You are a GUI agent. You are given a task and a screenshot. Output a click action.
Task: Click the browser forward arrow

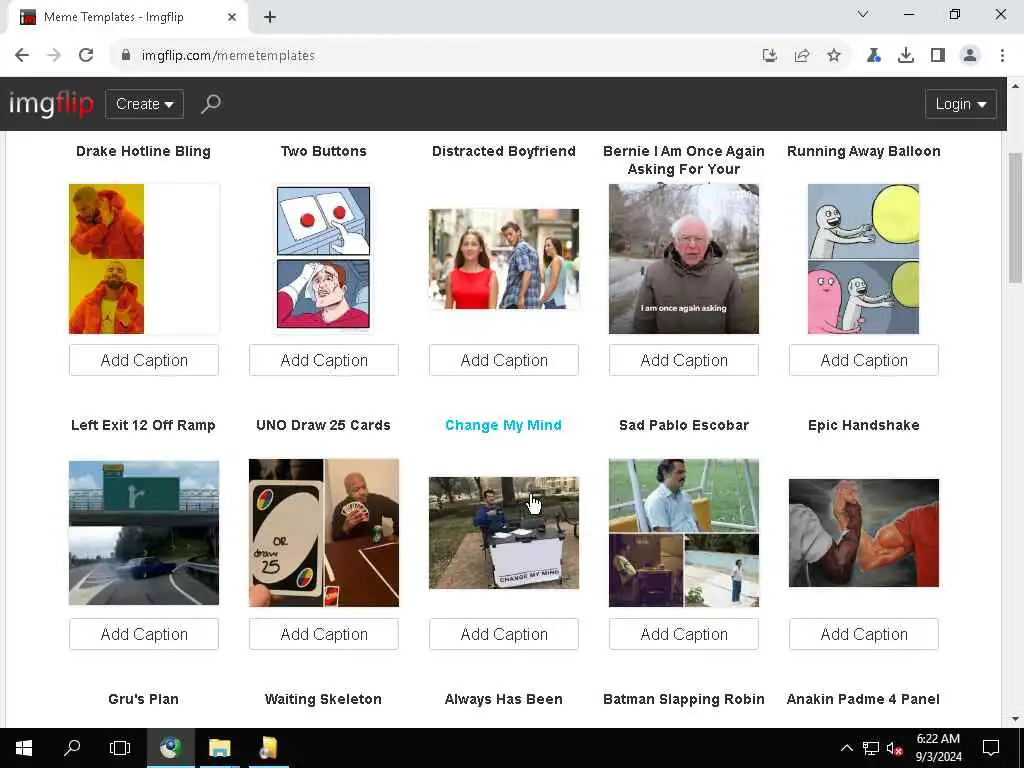[x=54, y=56]
